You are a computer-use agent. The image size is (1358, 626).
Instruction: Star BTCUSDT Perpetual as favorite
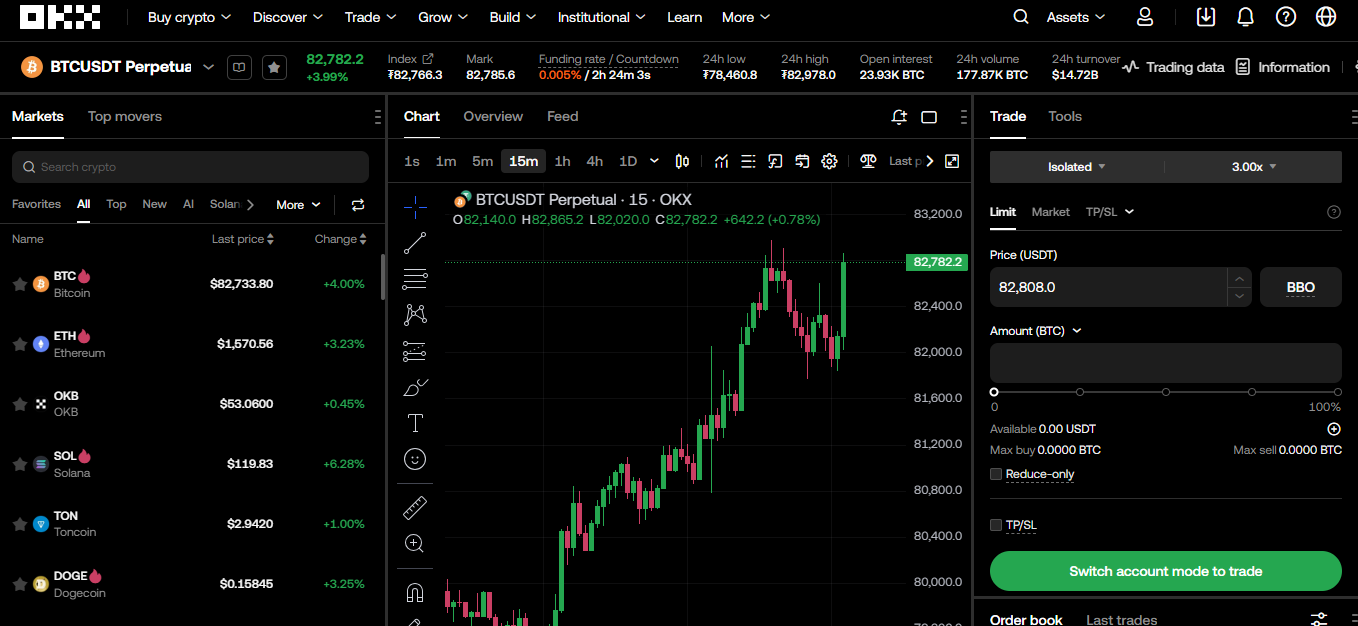click(274, 67)
